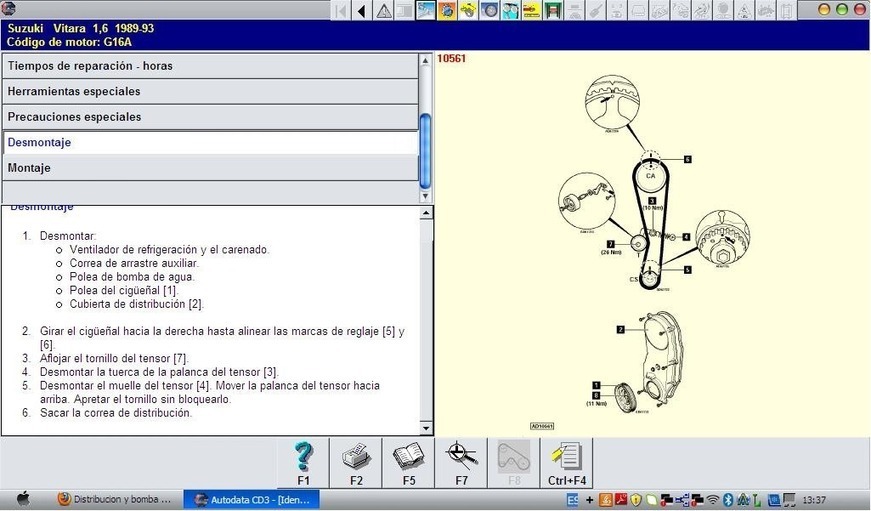This screenshot has width=871, height=511.
Task: Open the F5 book manual icon
Action: [x=408, y=462]
